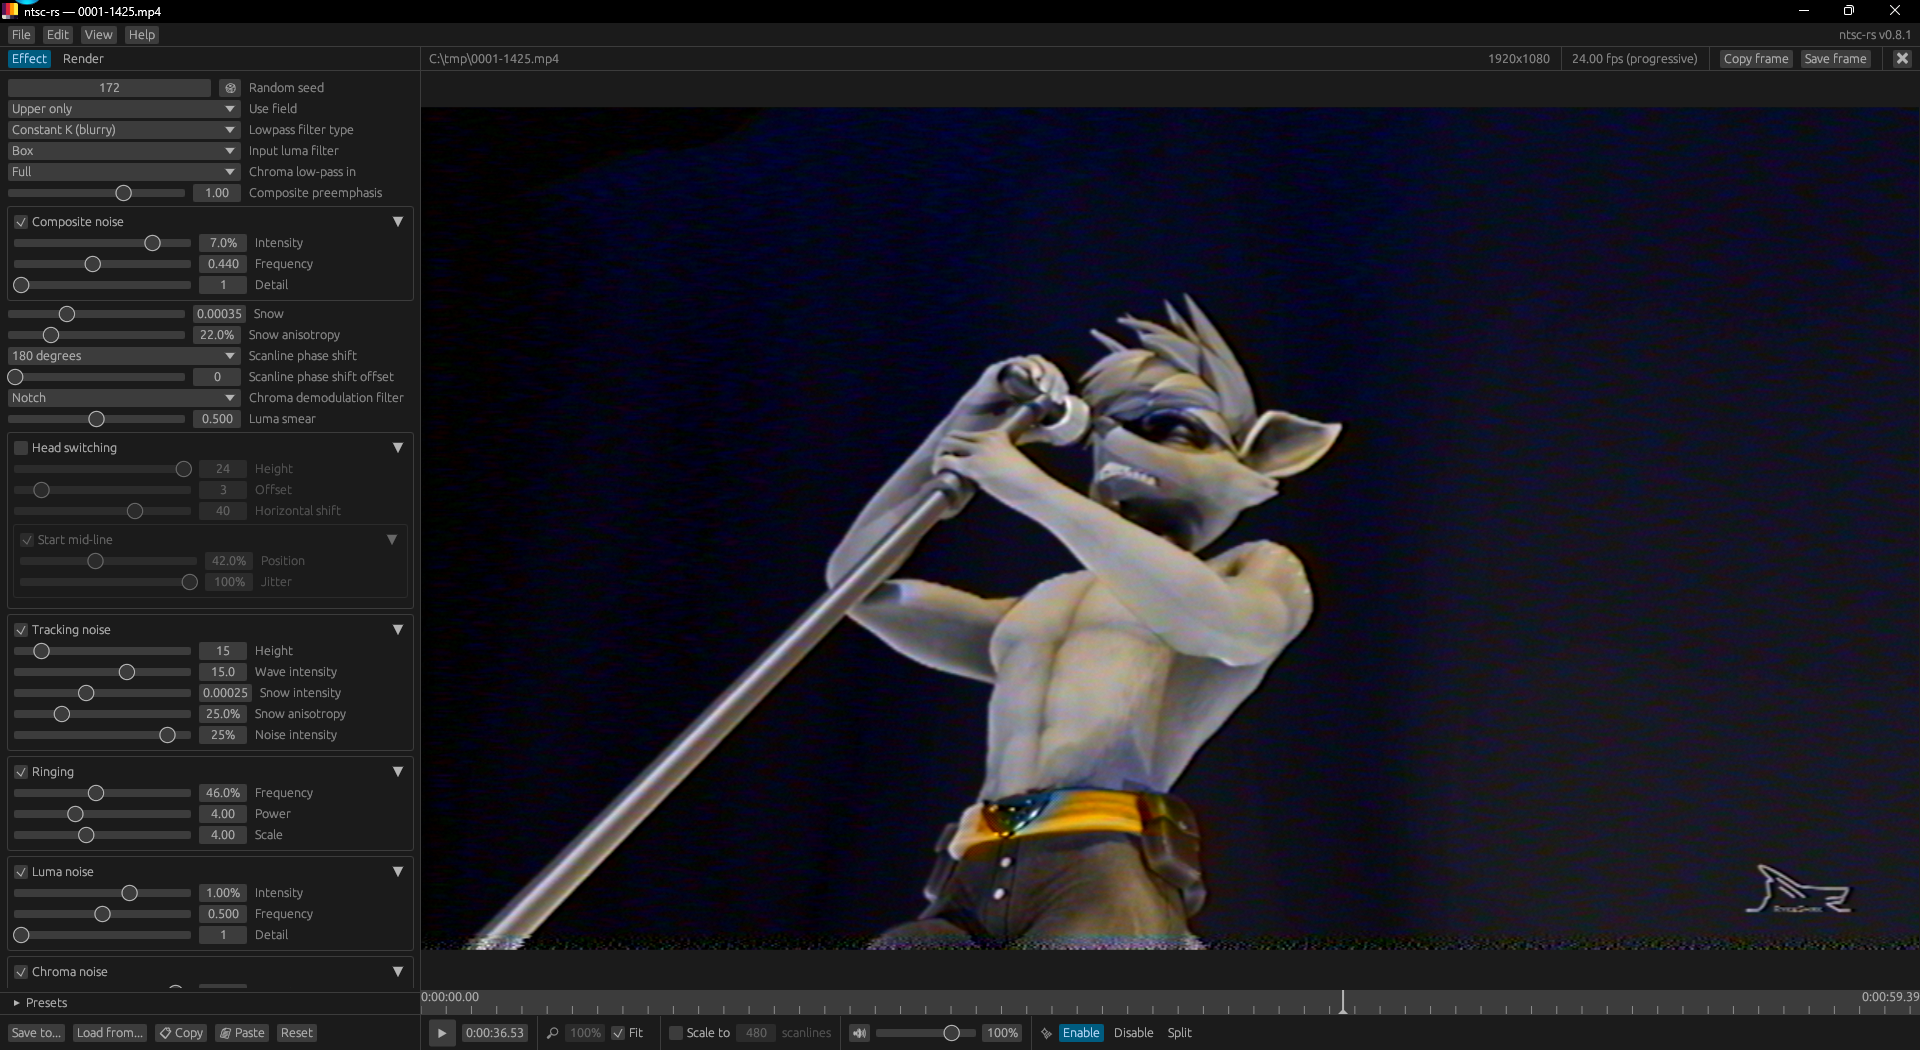Click the Paste settings button
The width and height of the screenshot is (1920, 1050).
click(242, 1033)
